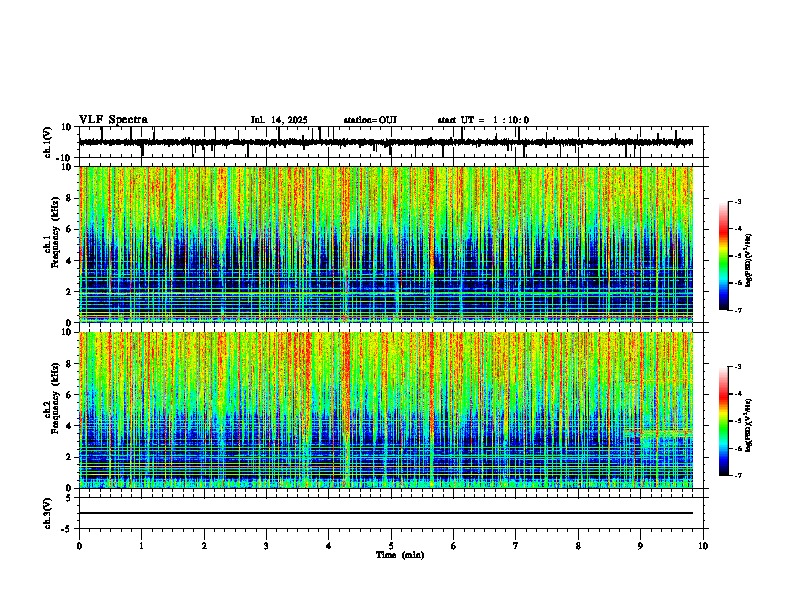
Task: Select the date text "Jul. 14, 2025"
Action: click(x=279, y=120)
